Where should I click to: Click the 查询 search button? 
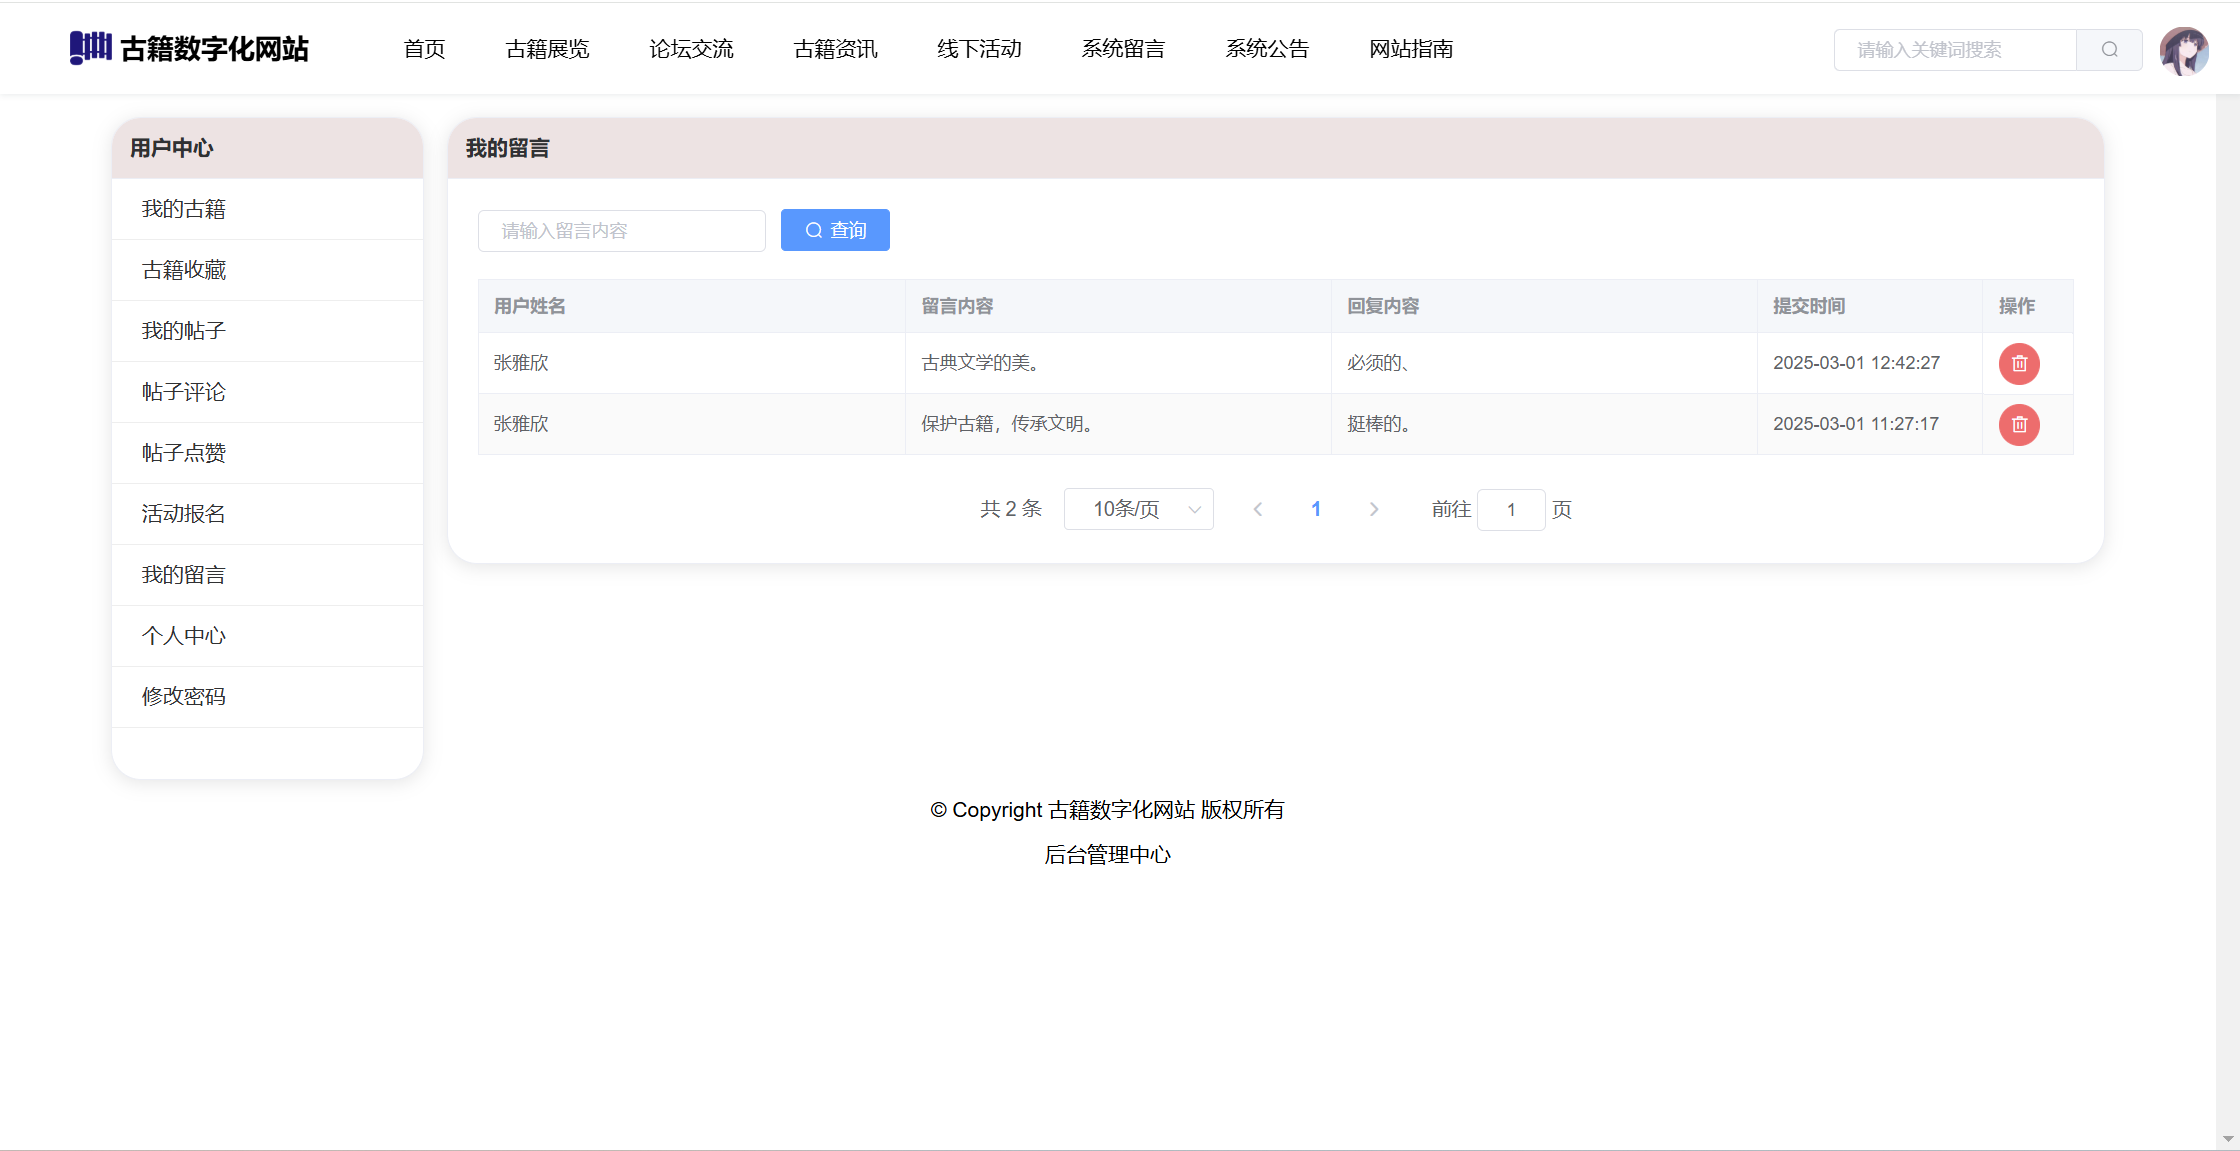(x=835, y=231)
